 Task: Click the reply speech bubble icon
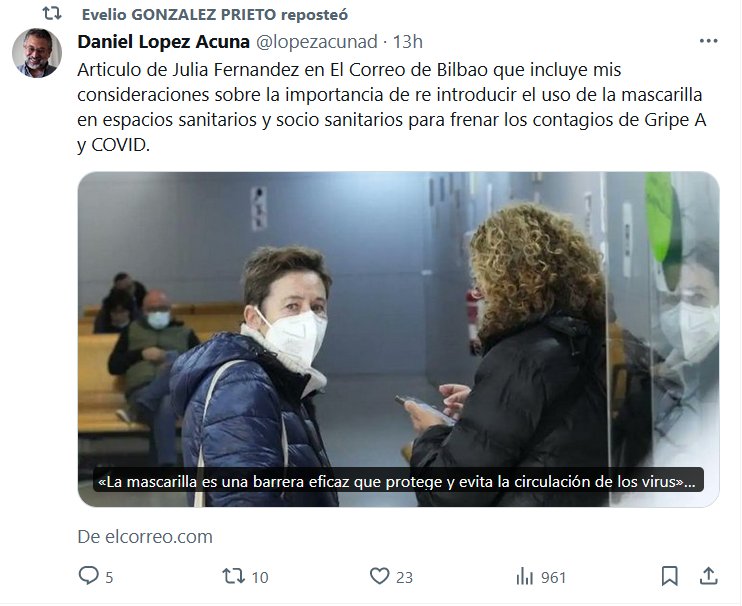pos(88,576)
